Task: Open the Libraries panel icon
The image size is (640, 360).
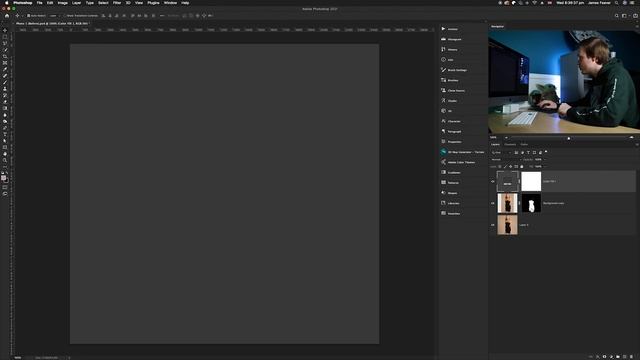Action: [x=443, y=203]
